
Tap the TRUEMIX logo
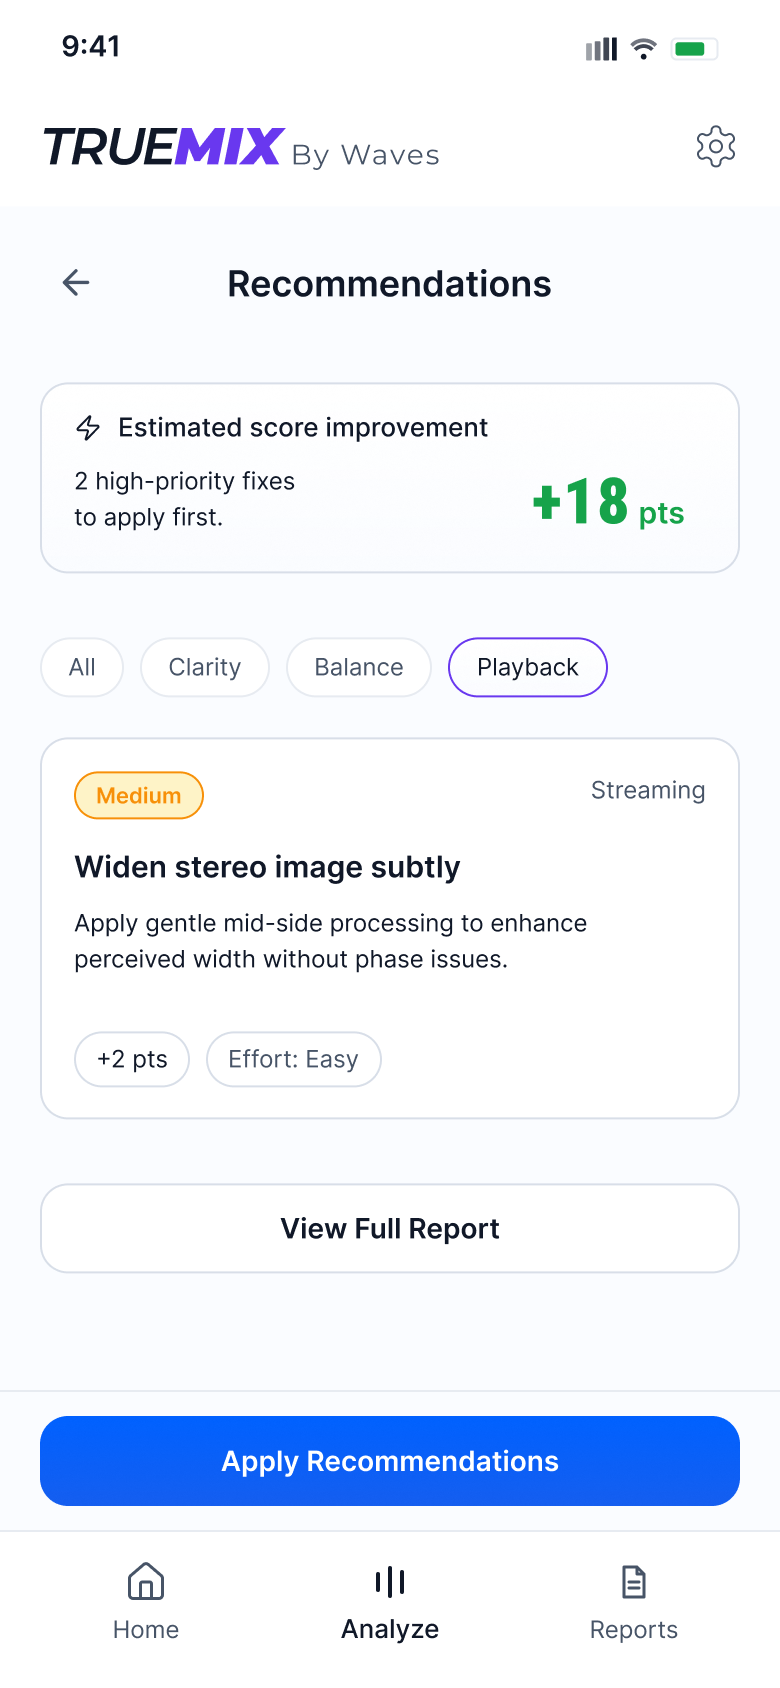pos(164,147)
